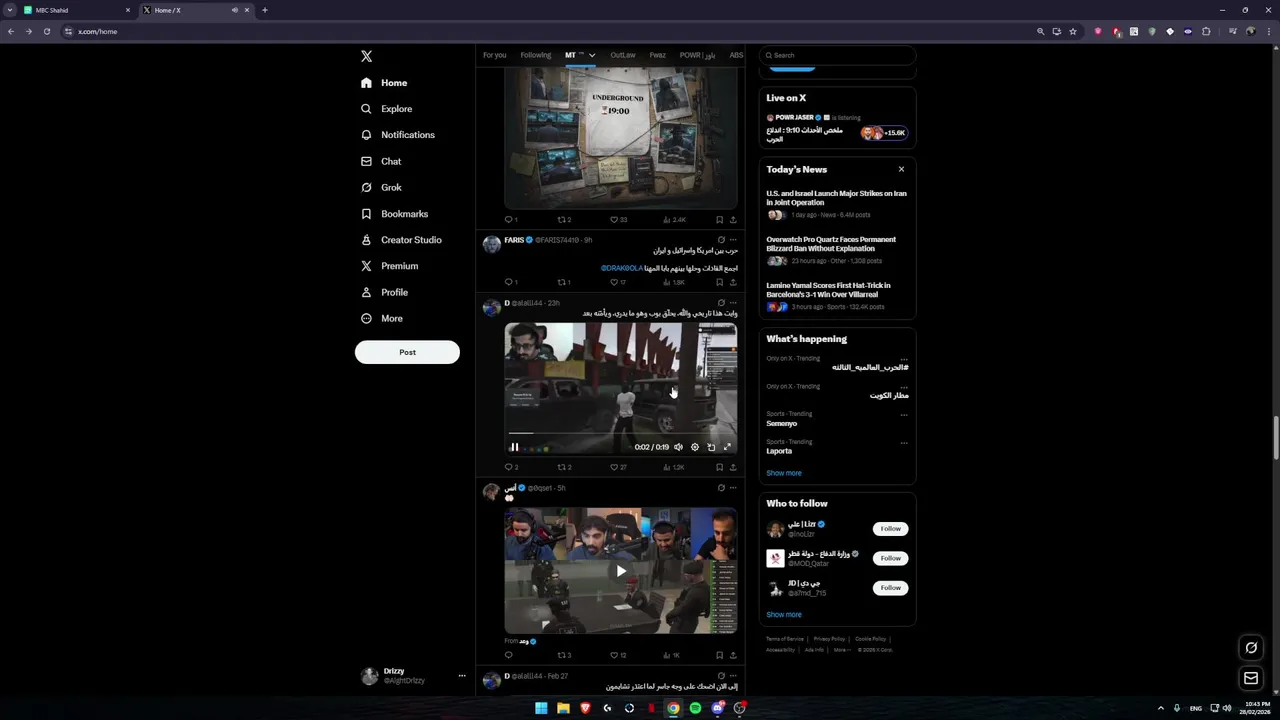
Task: Enter fullscreen on the playing video
Action: point(727,447)
